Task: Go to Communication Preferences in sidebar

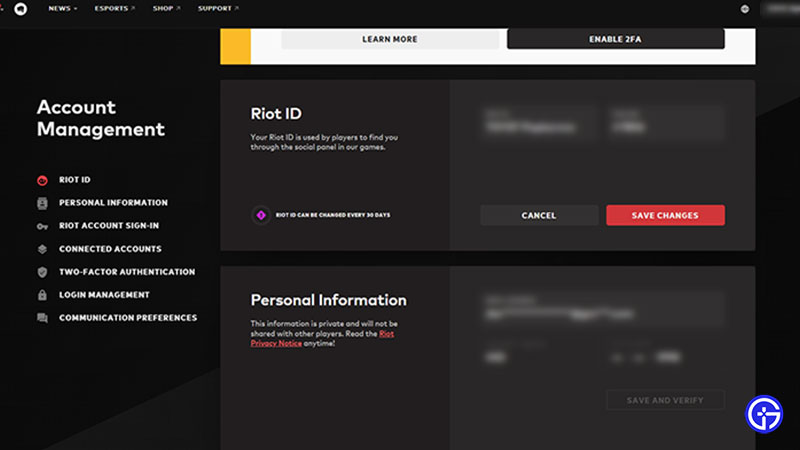Action: [x=128, y=318]
